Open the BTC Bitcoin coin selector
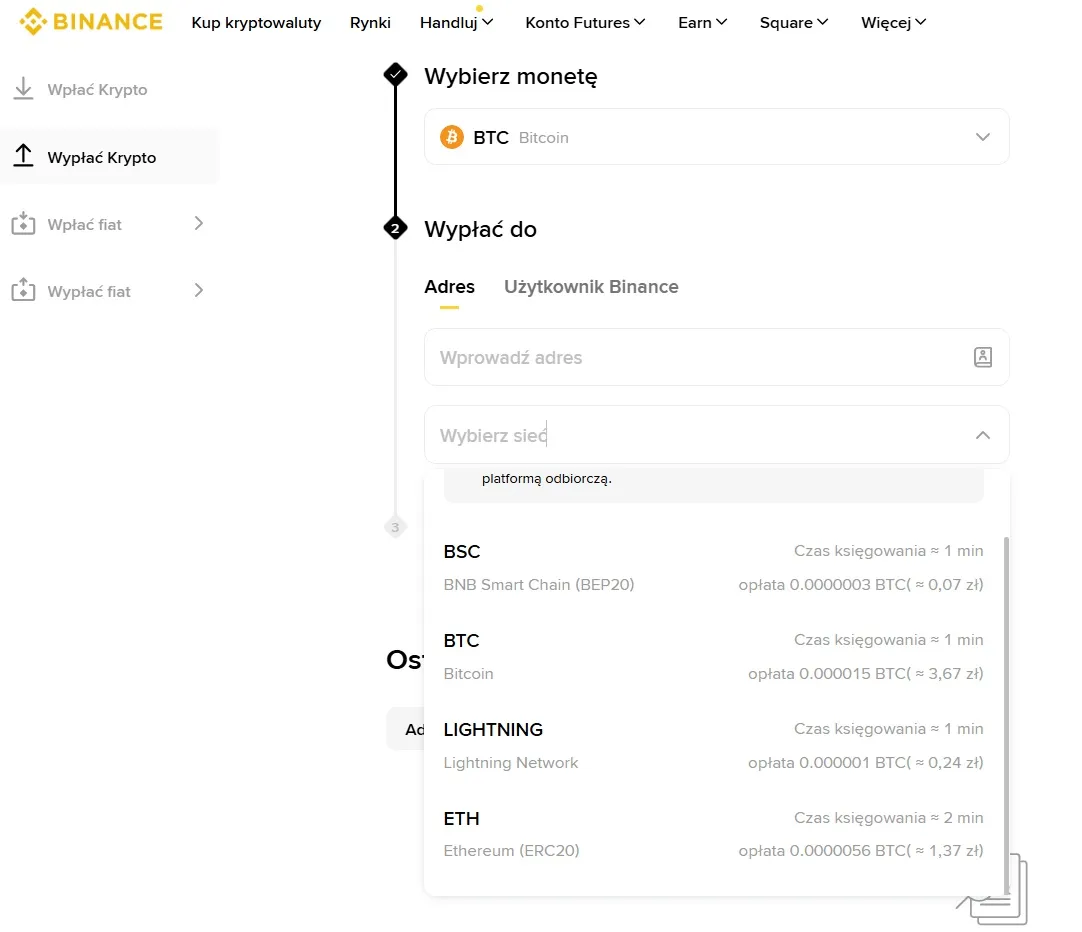 716,137
